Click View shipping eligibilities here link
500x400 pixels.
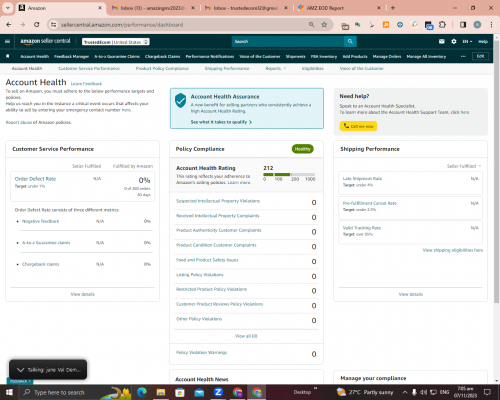point(453,250)
